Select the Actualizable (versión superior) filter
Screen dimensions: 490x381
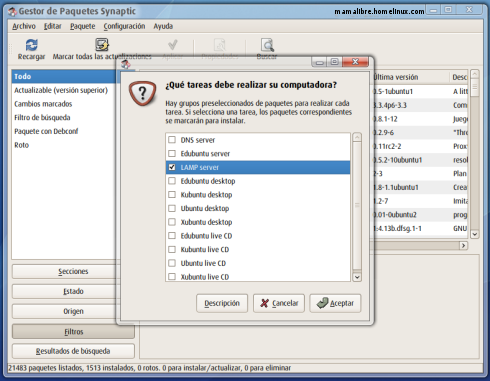61,90
